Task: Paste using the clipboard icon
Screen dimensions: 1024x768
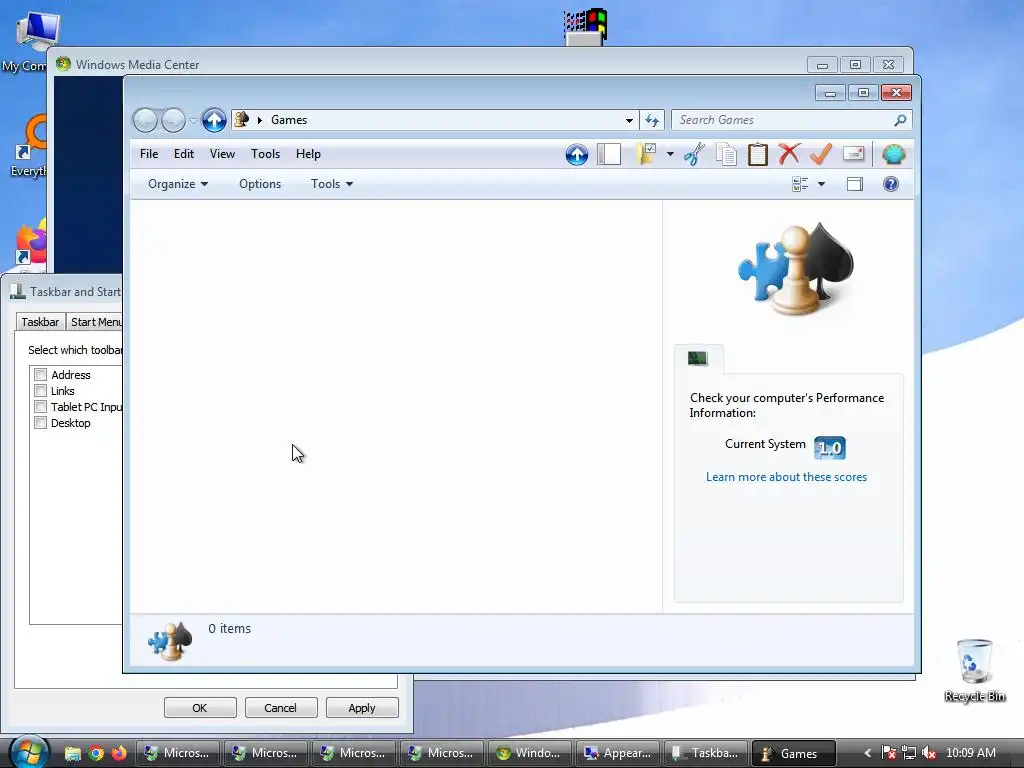Action: click(x=758, y=155)
